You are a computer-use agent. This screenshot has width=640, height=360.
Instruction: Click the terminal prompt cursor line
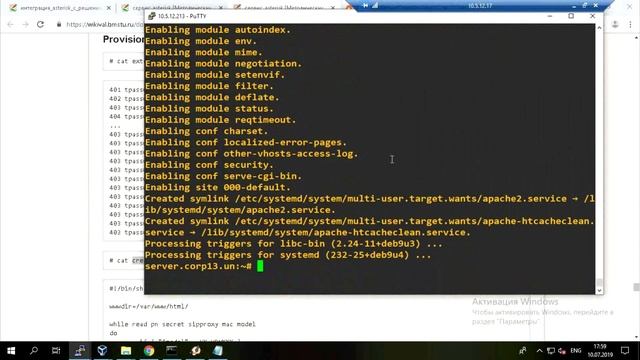(x=204, y=266)
